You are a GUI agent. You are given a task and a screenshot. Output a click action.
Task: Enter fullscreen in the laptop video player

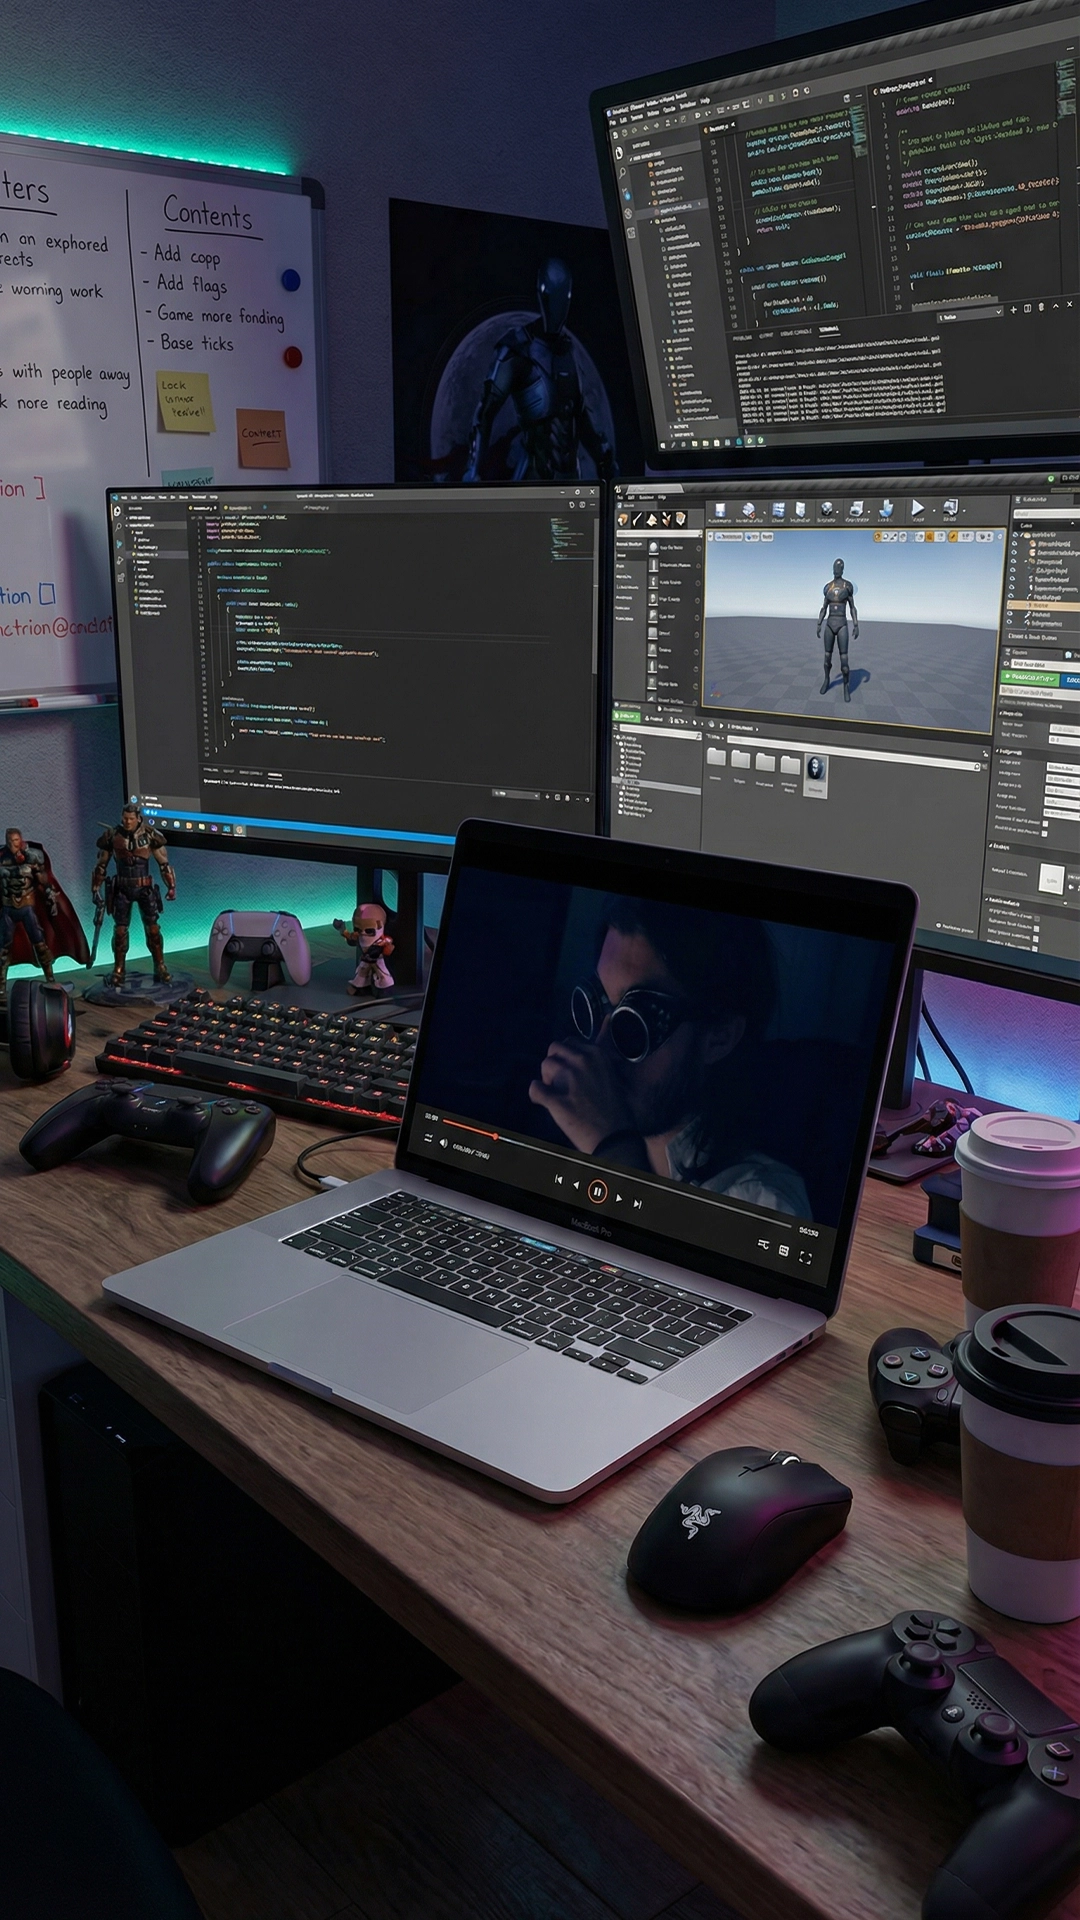coord(805,1257)
